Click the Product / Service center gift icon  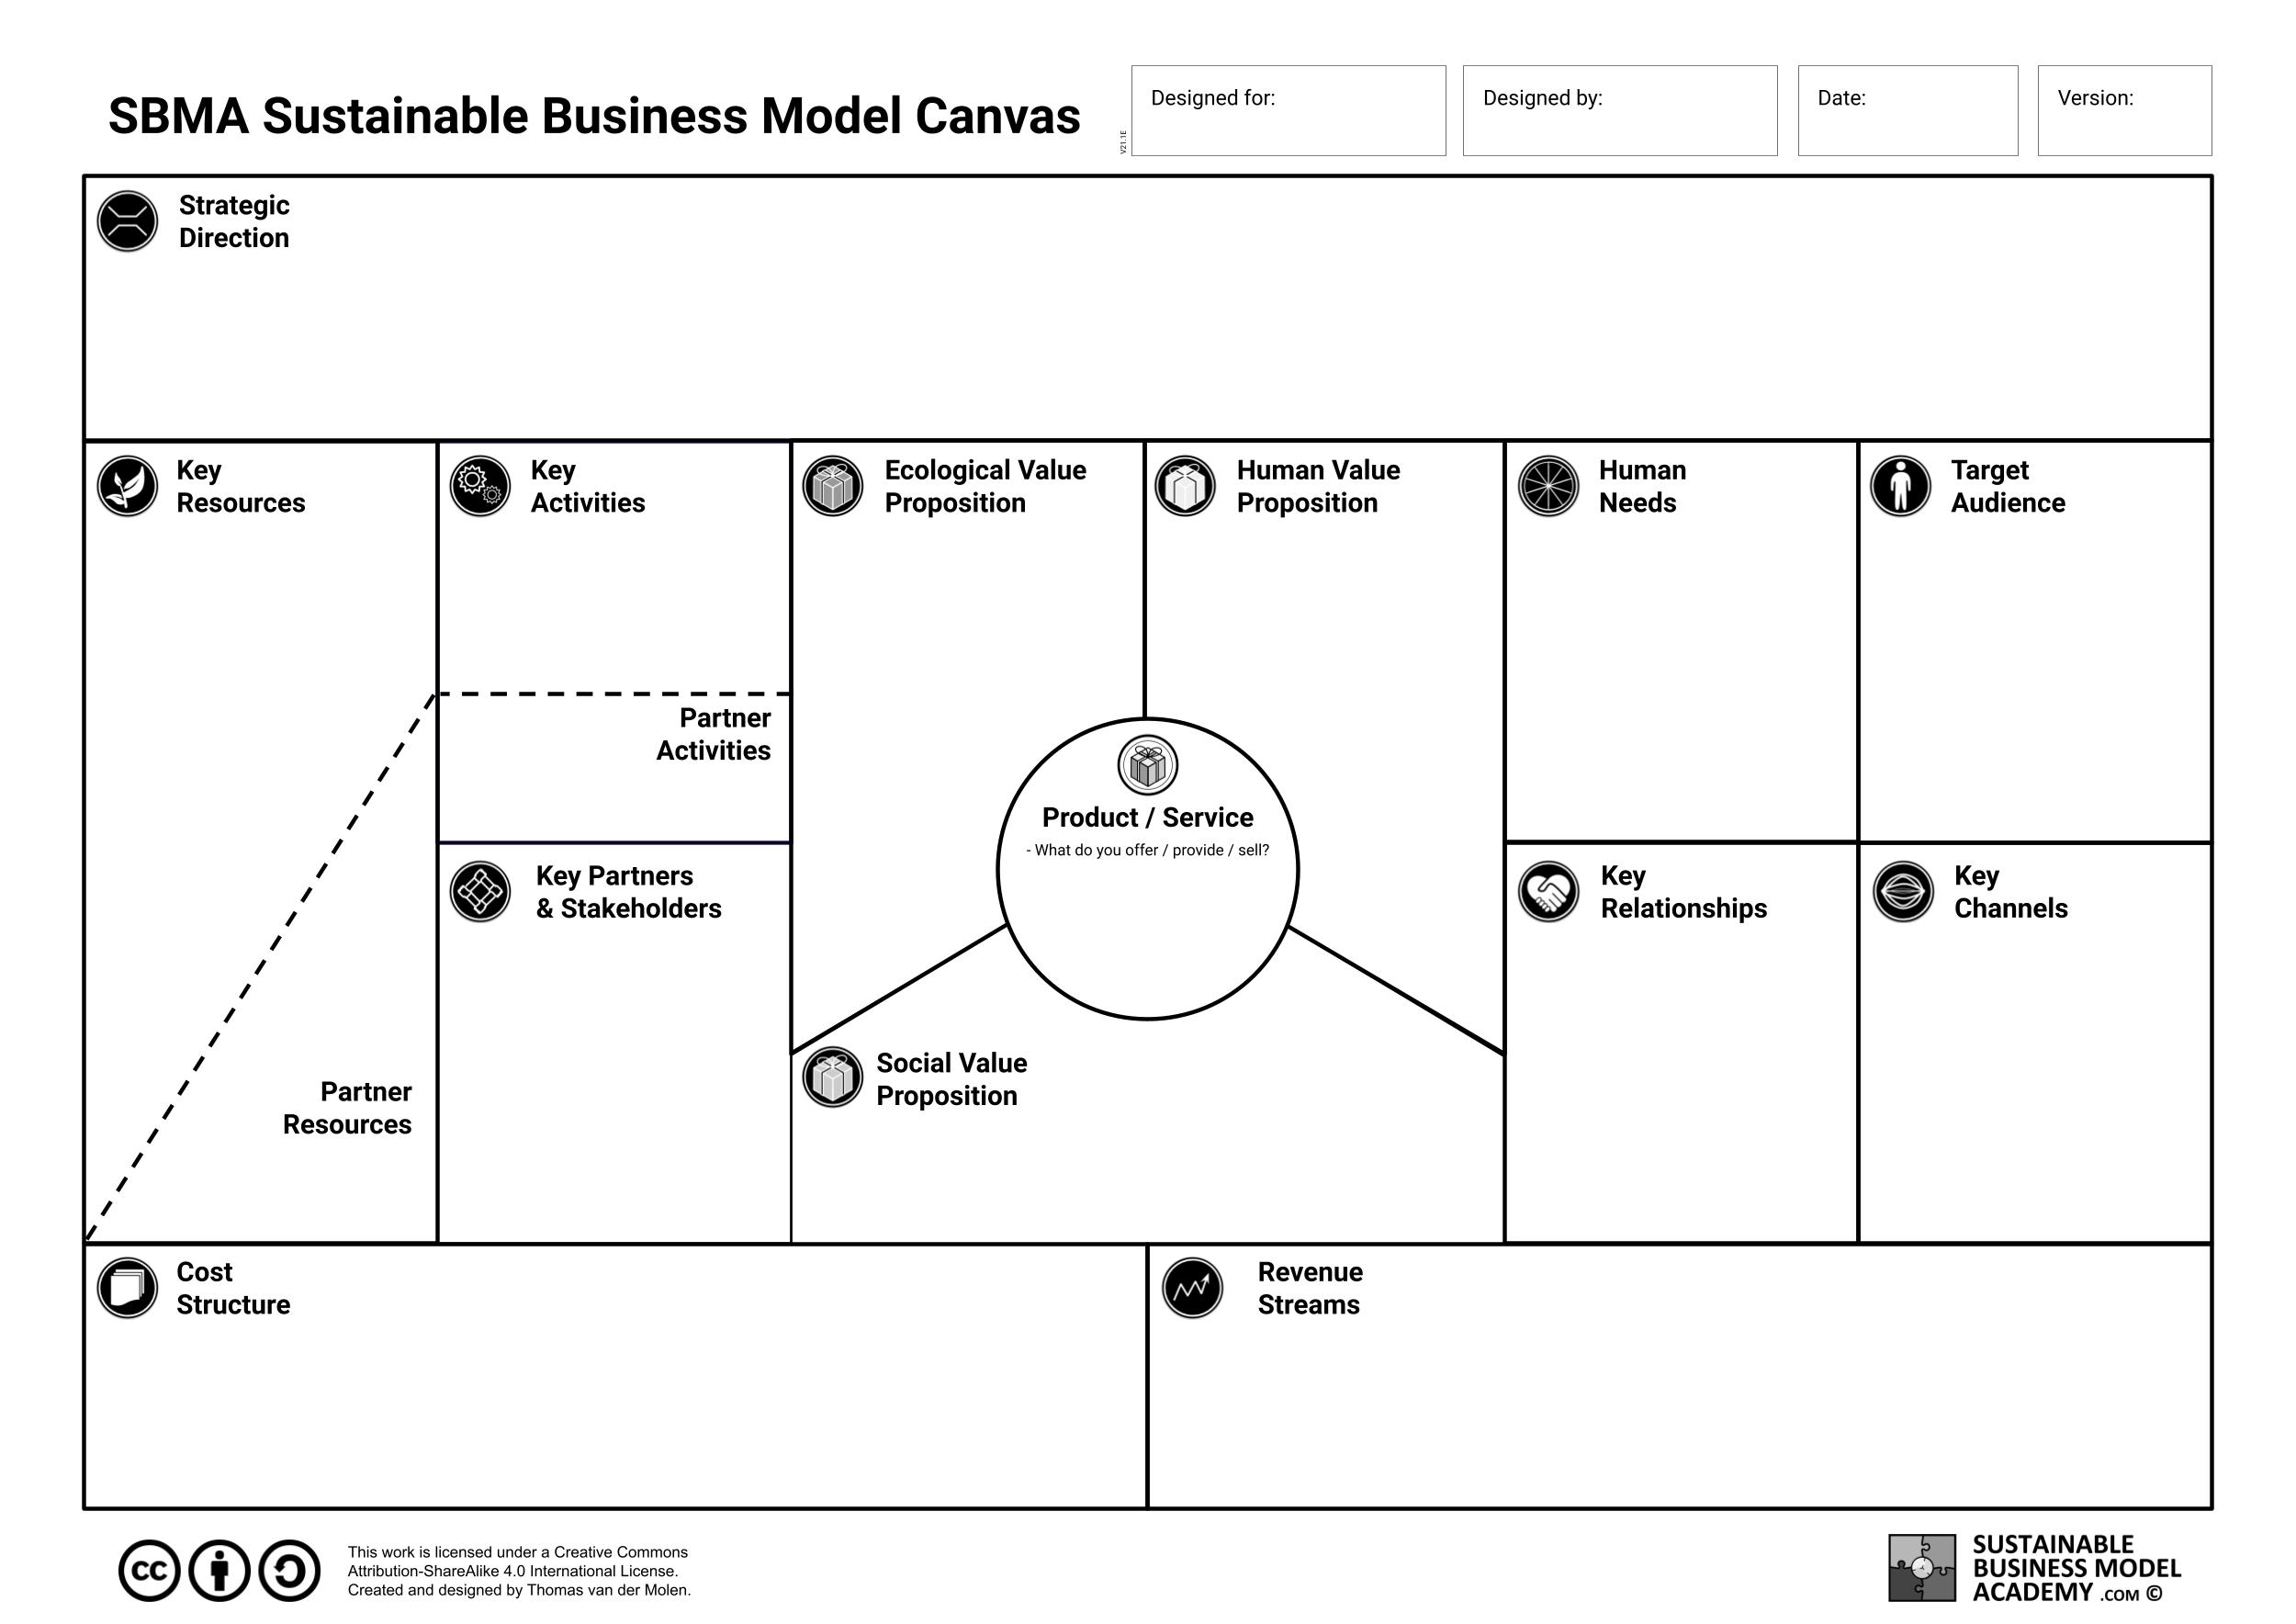click(x=1147, y=766)
